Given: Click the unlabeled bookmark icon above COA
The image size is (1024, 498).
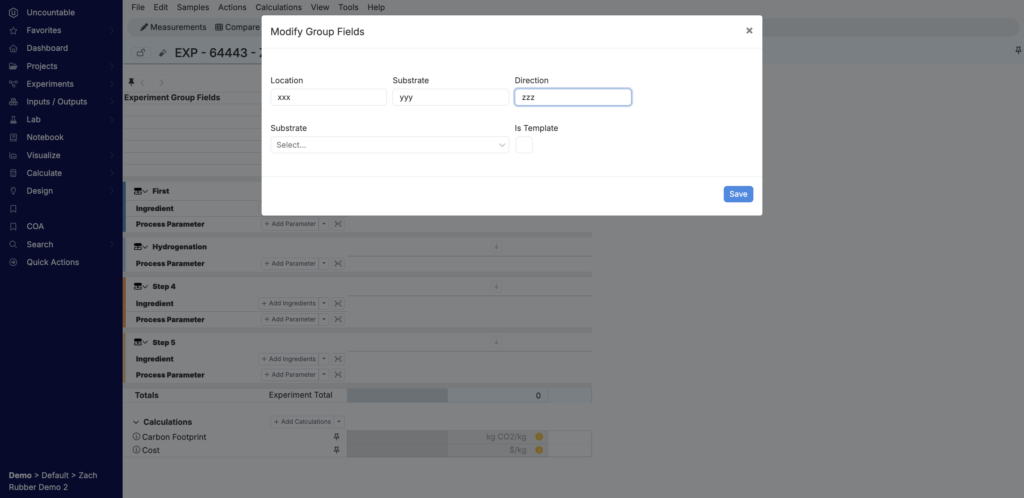Looking at the screenshot, I should coord(13,209).
